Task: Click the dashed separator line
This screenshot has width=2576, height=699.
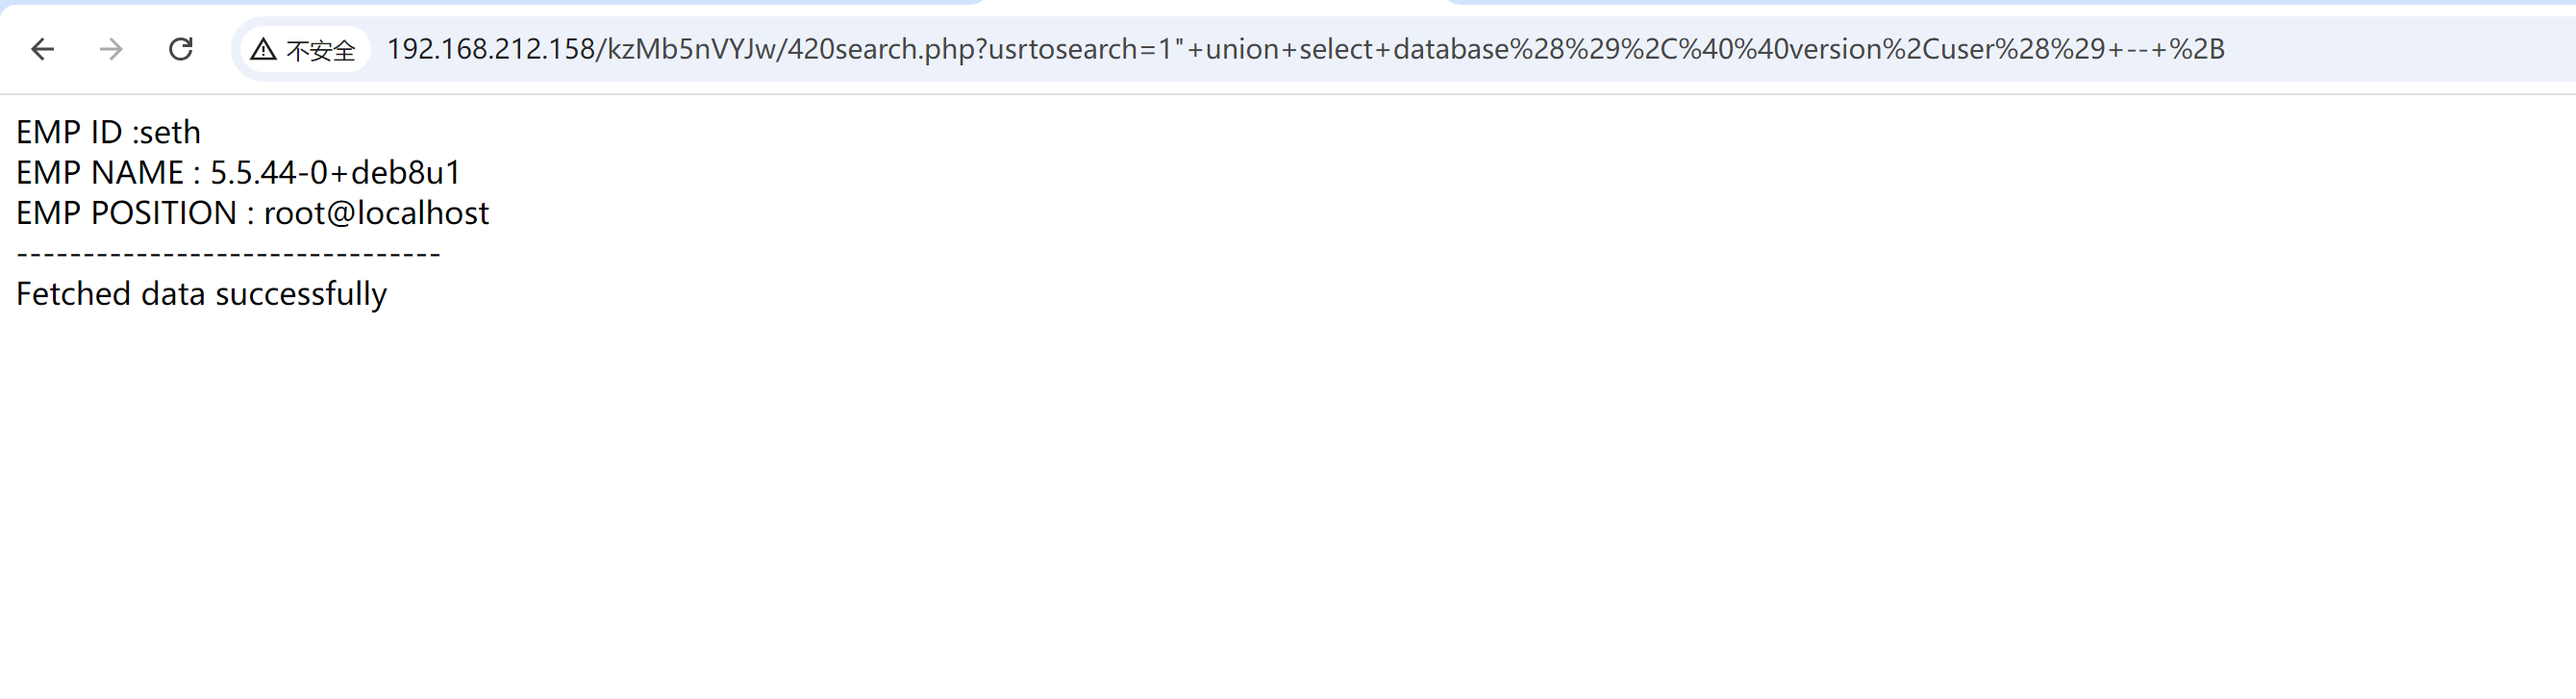Action: click(228, 255)
